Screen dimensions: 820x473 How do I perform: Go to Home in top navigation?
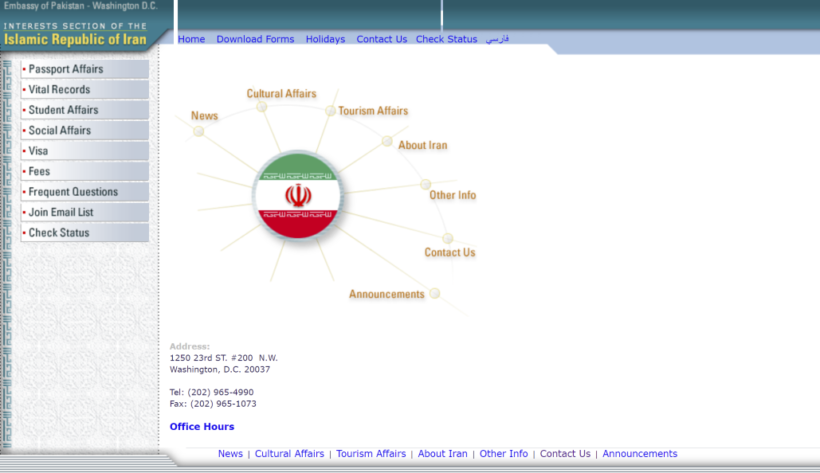[x=191, y=39]
